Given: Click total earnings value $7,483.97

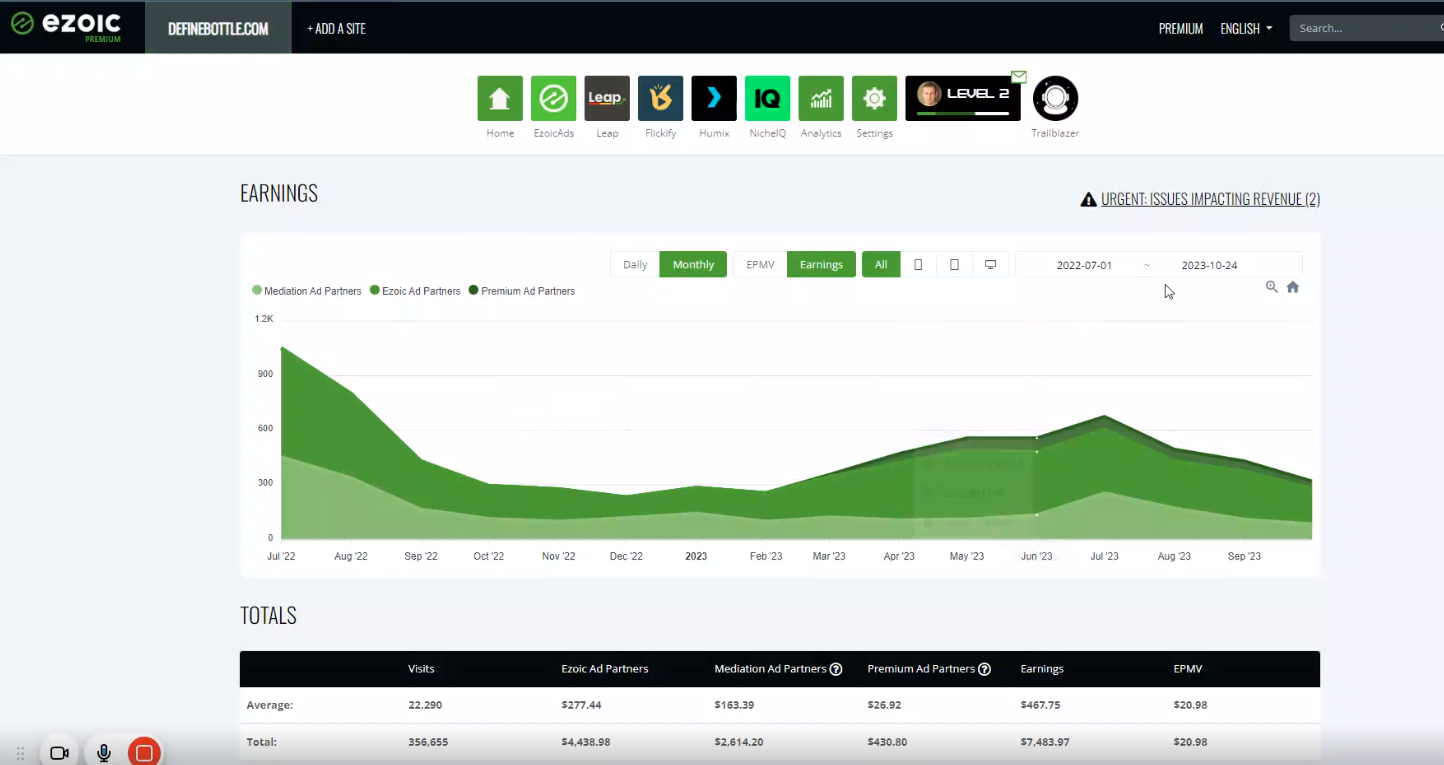Looking at the screenshot, I should pos(1043,742).
